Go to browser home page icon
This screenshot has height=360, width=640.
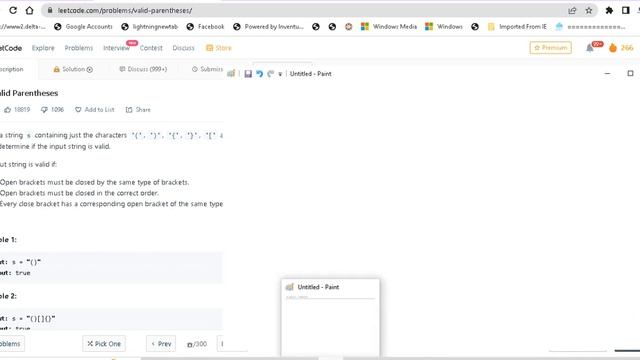coord(29,10)
